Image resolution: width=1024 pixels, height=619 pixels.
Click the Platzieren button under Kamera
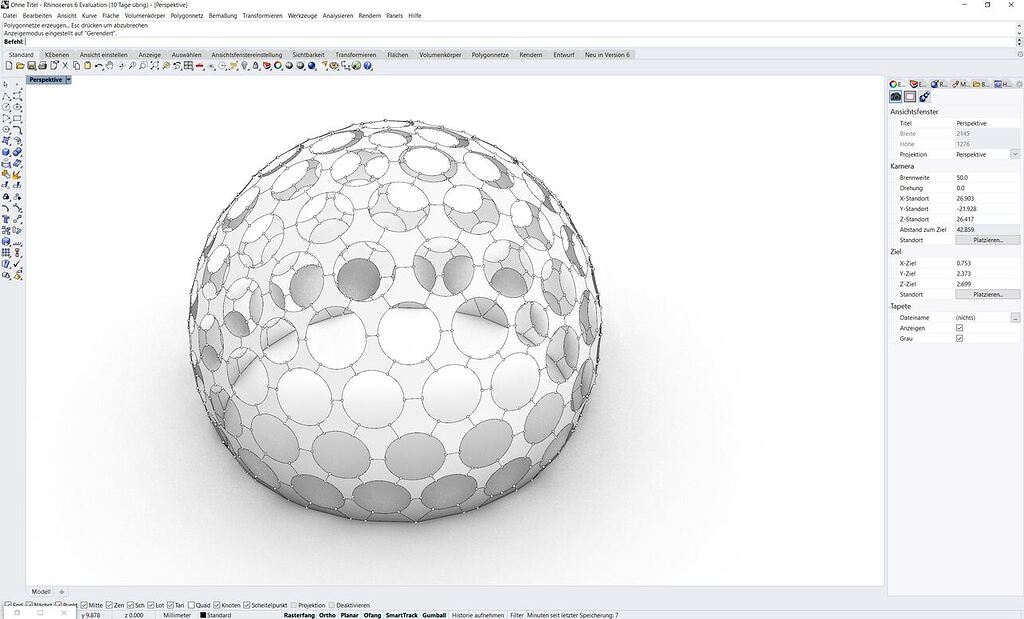987,239
